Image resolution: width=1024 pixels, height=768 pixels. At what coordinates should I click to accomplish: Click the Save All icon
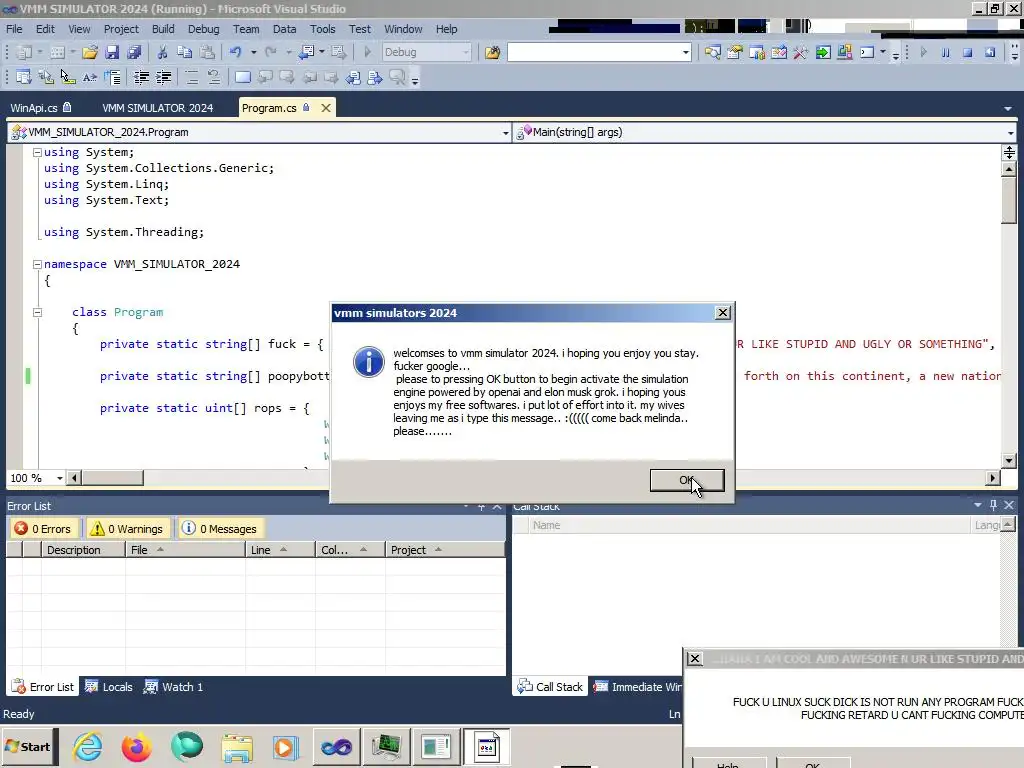coord(134,52)
